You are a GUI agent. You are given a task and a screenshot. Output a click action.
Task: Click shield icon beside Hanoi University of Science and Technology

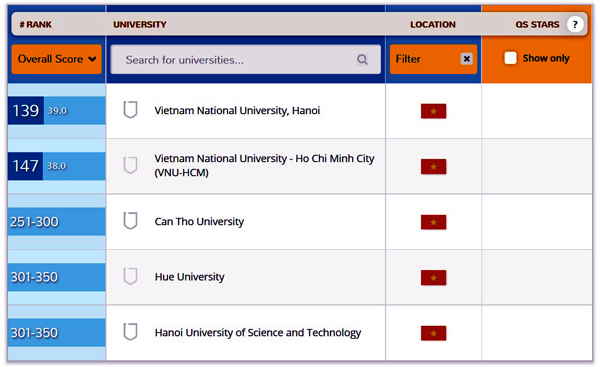click(130, 332)
